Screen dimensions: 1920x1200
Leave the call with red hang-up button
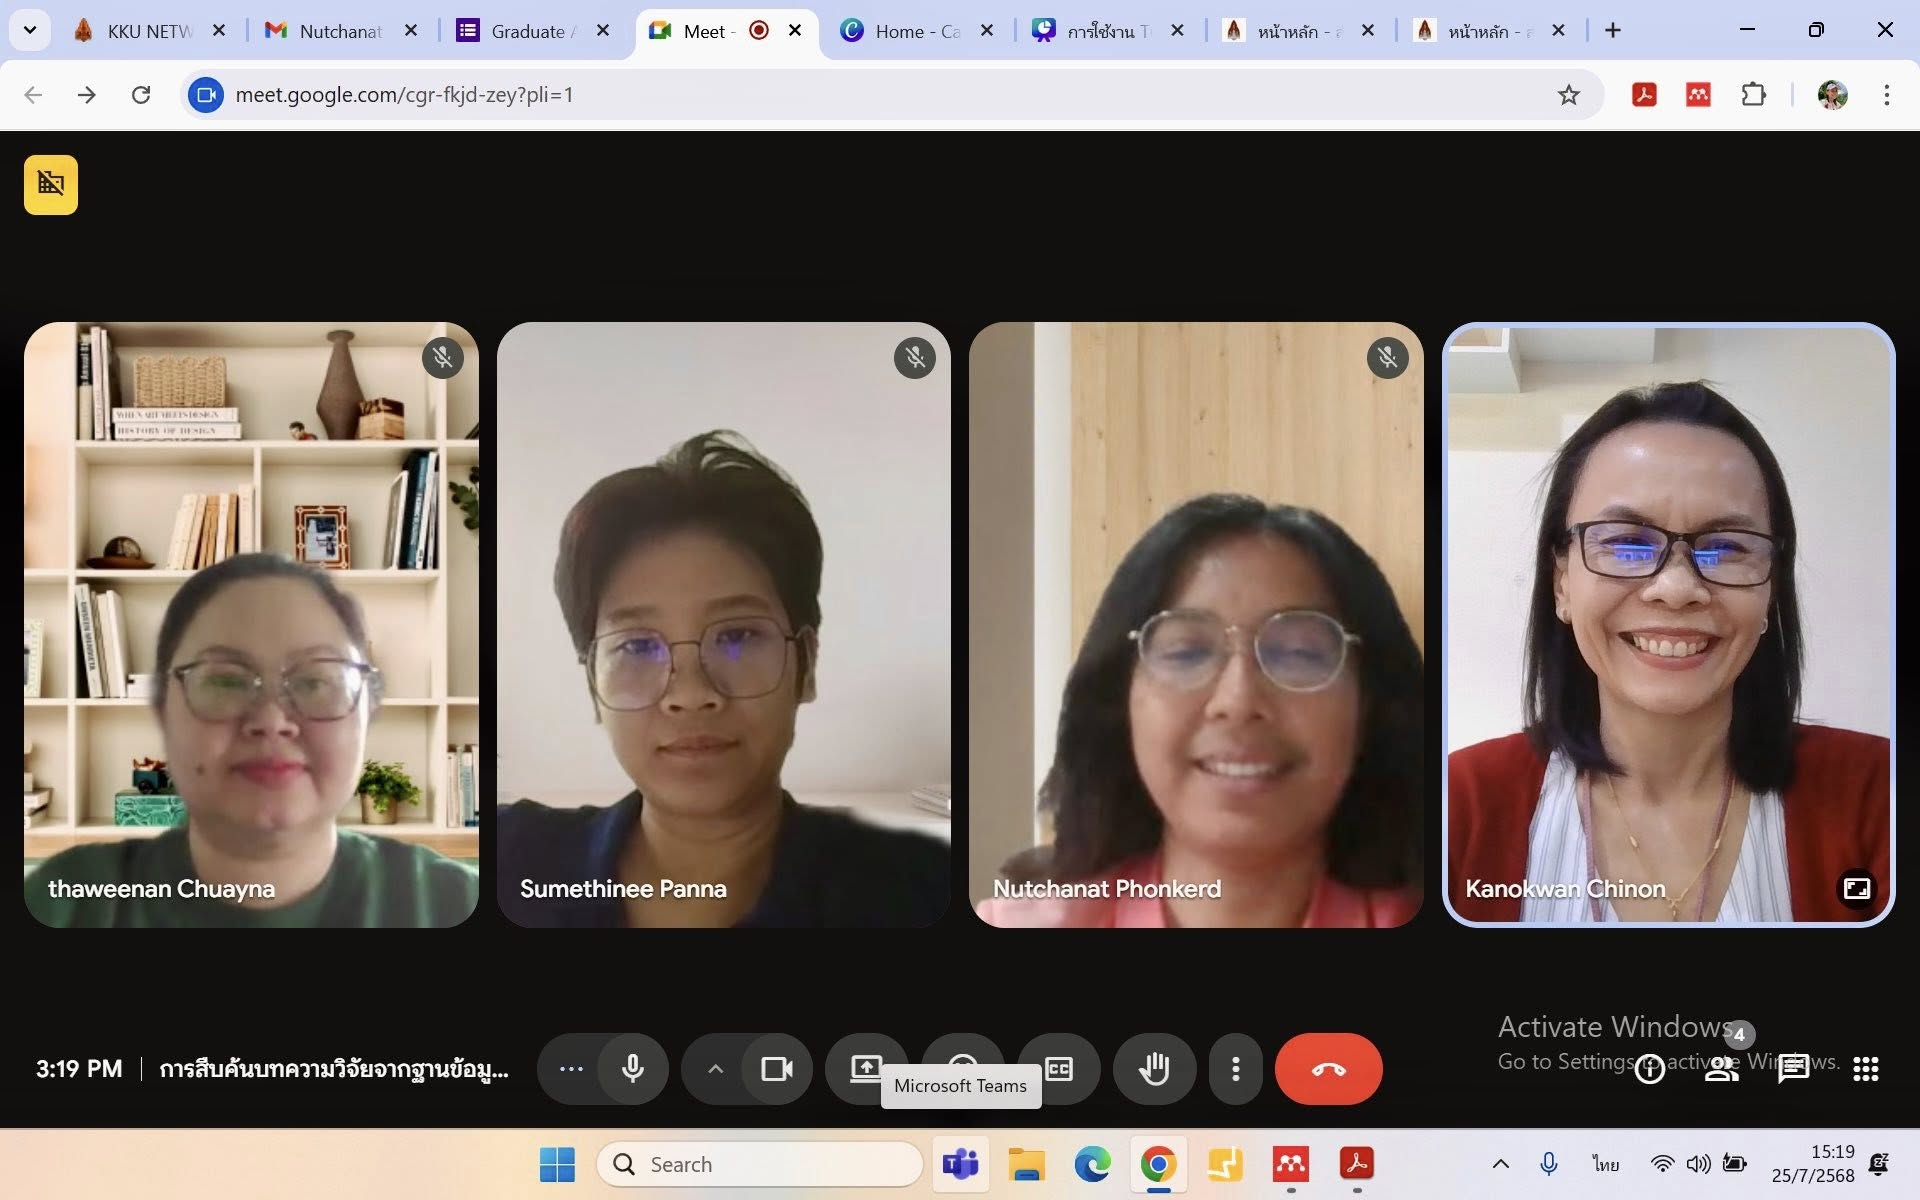click(1328, 1069)
